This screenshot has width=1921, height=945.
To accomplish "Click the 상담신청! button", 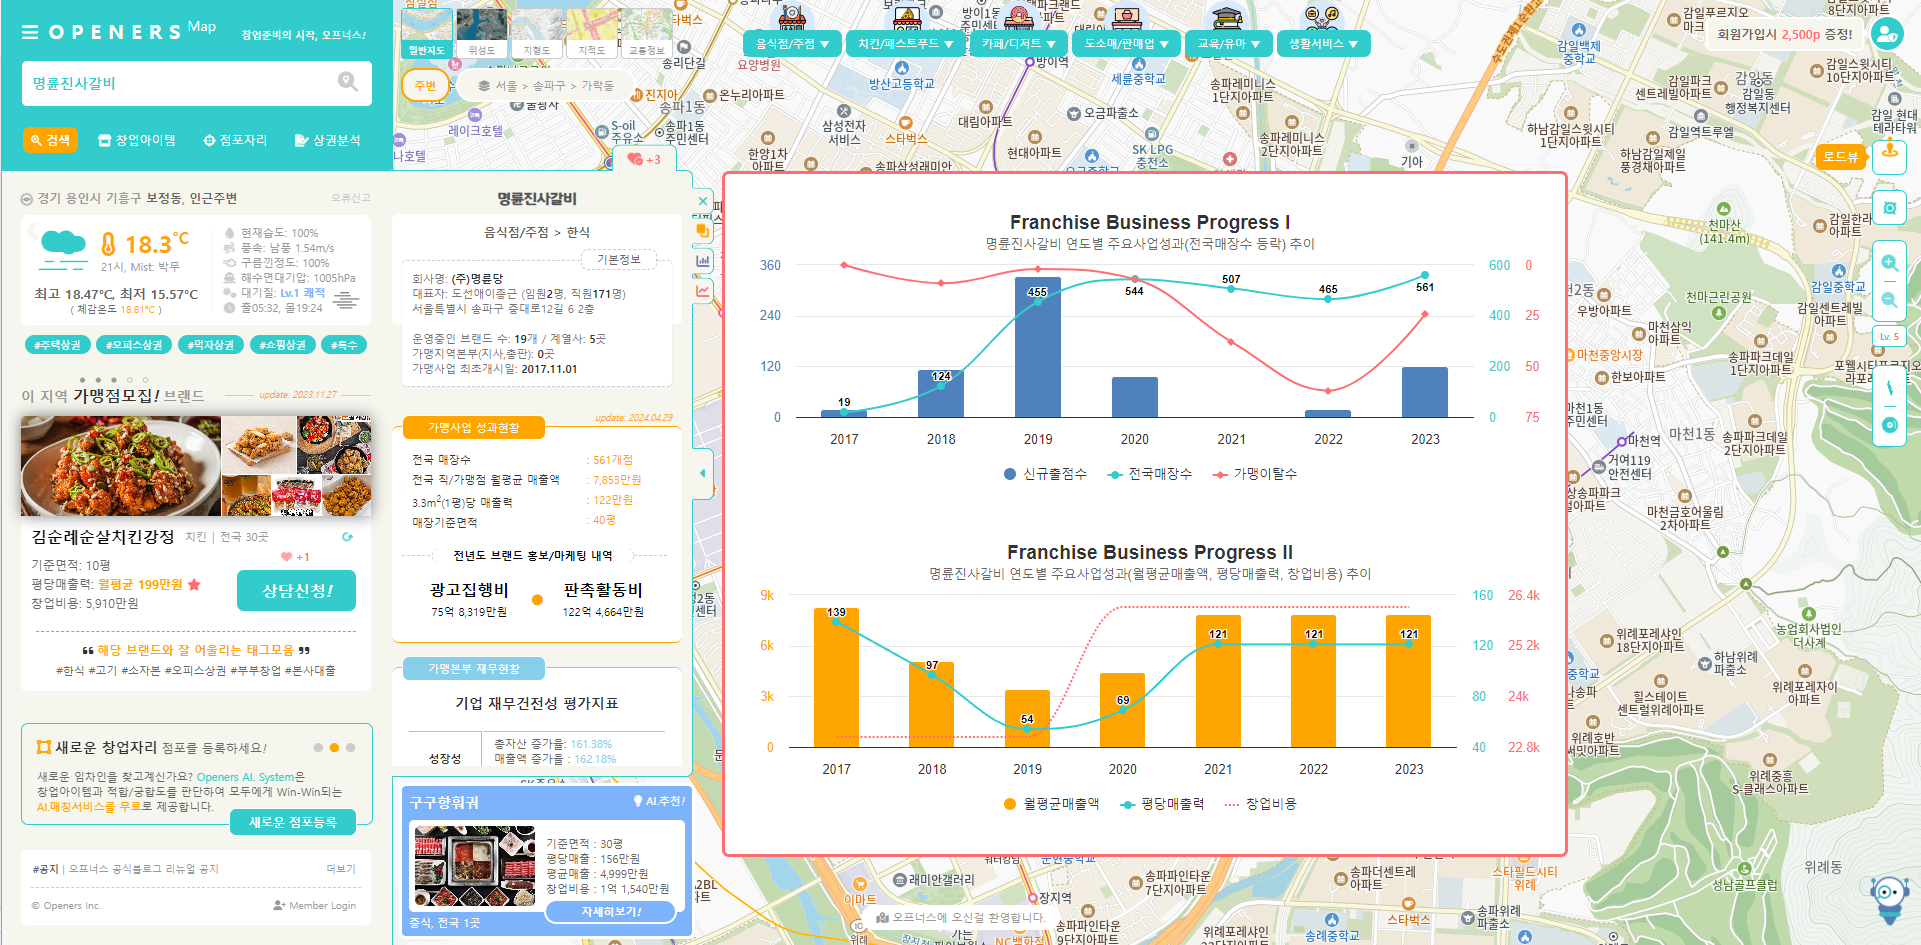I will tap(296, 590).
